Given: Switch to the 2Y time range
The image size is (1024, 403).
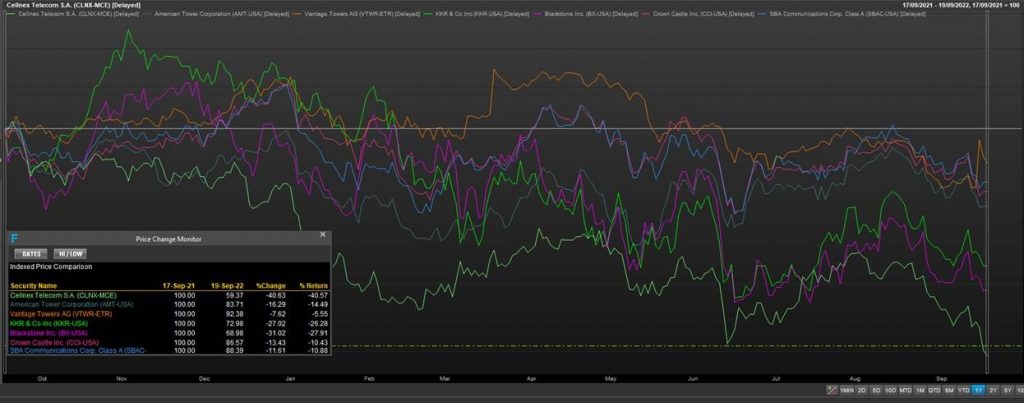Looking at the screenshot, I should [x=993, y=390].
